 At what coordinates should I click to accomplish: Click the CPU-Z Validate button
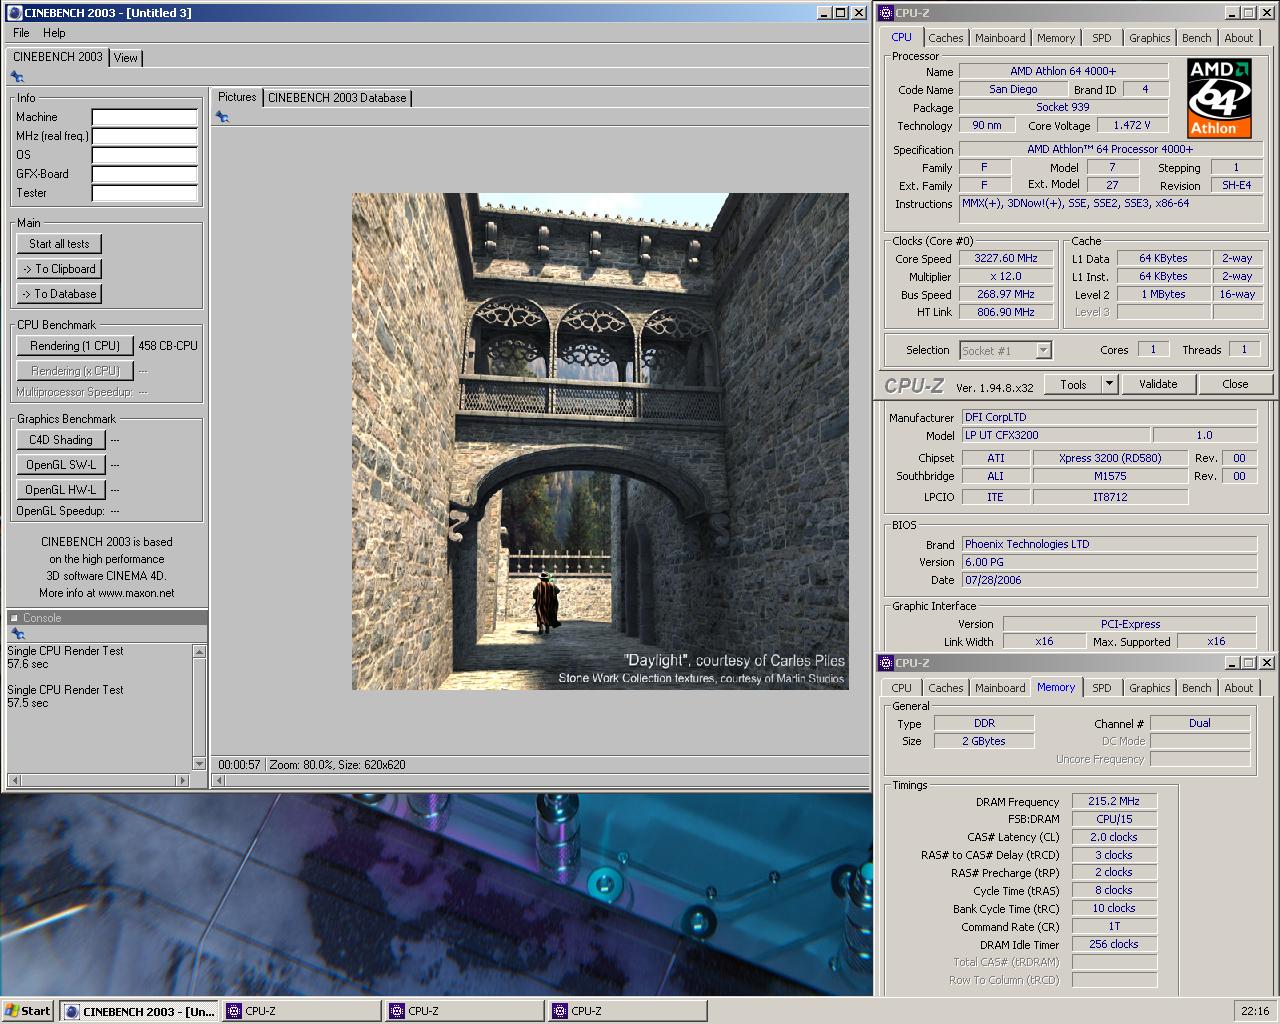click(1158, 384)
